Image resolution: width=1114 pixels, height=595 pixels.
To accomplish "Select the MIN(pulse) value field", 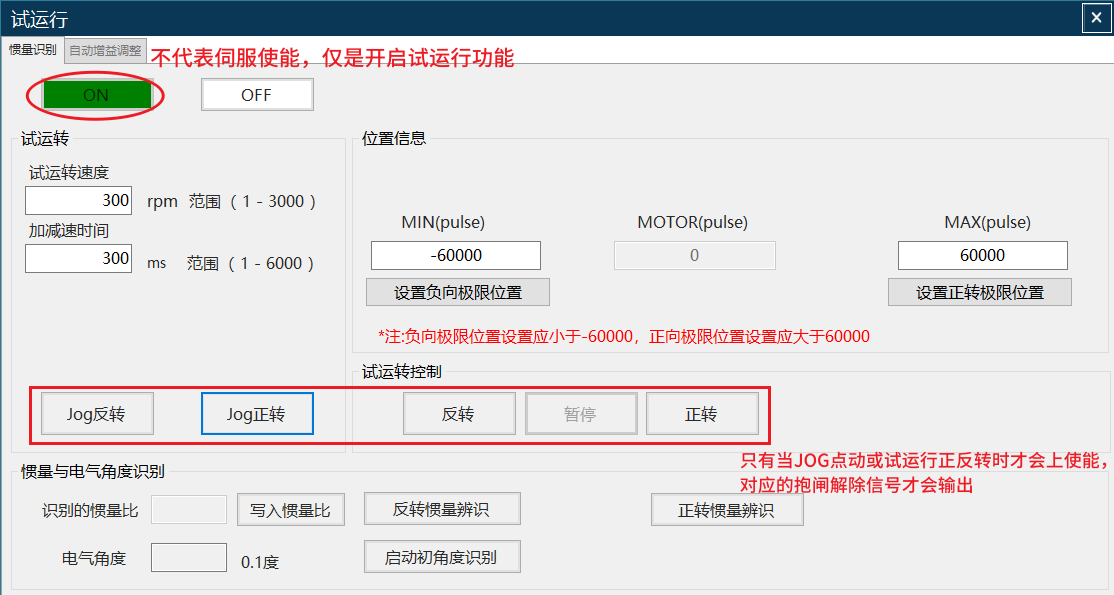I will (x=455, y=255).
